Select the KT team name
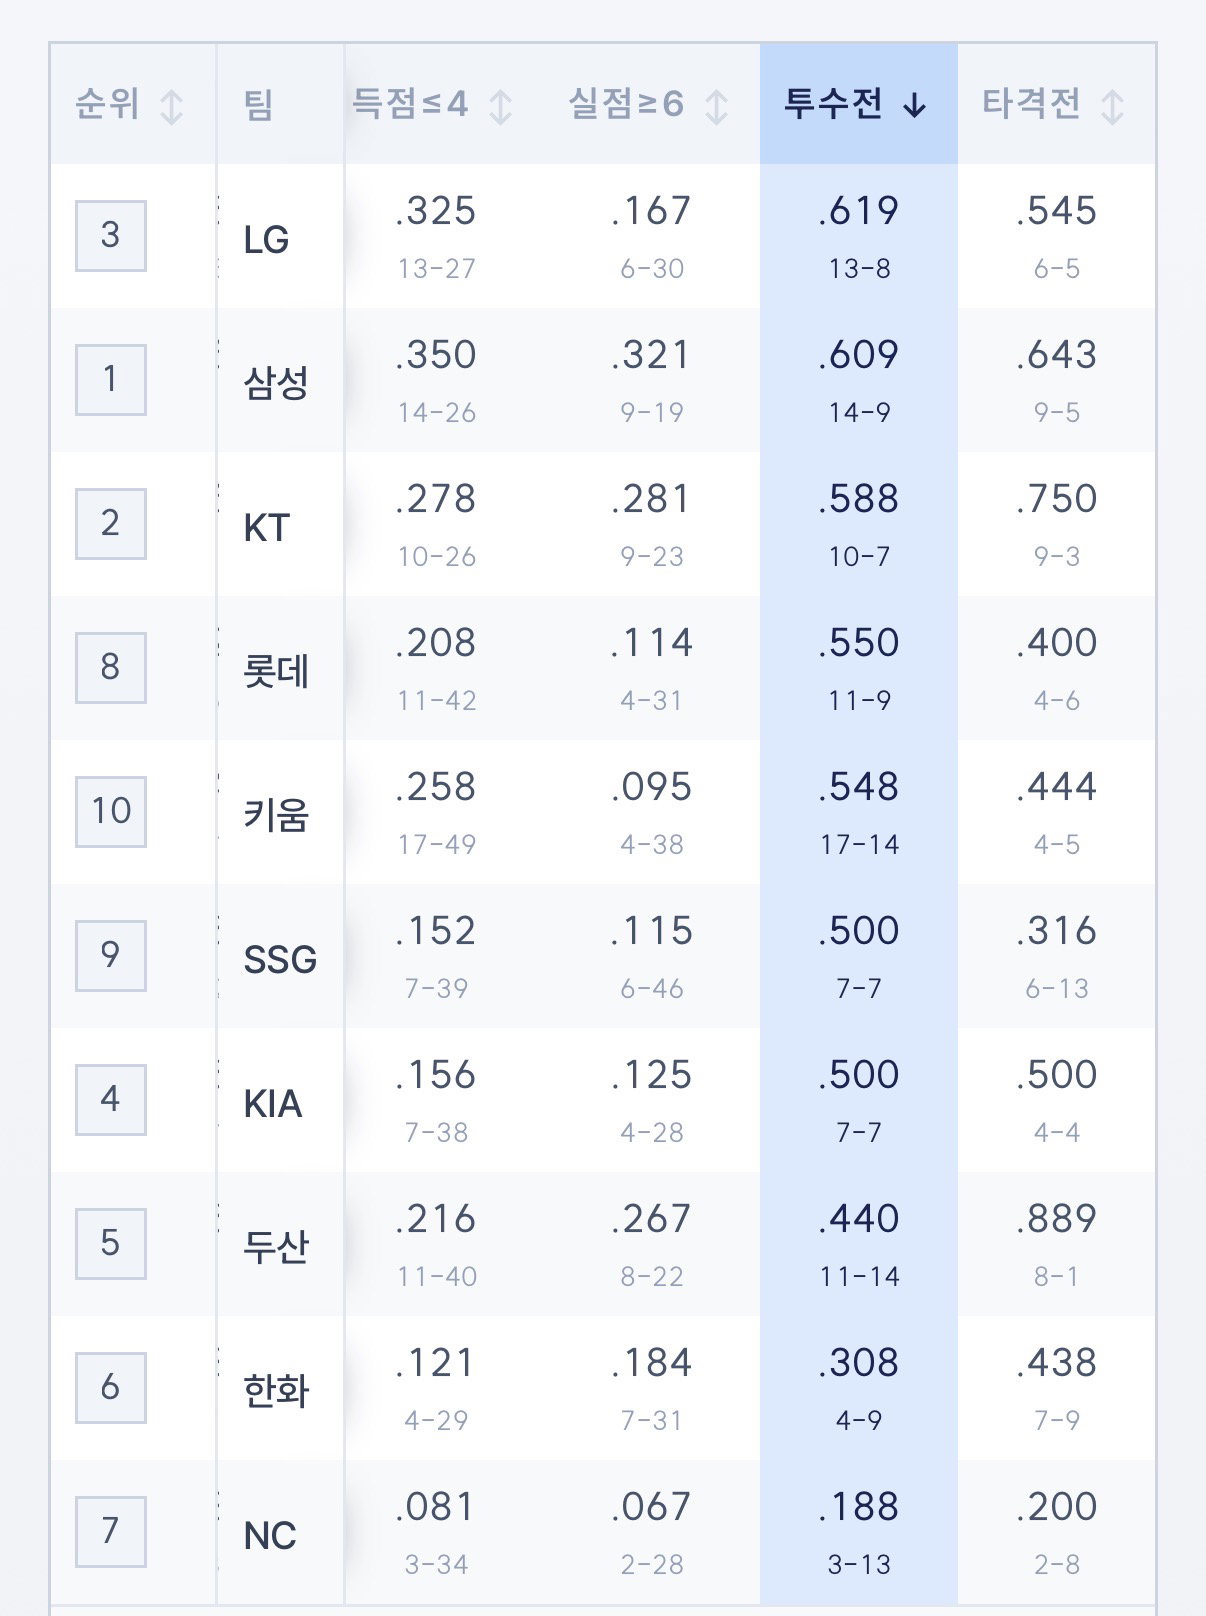 pyautogui.click(x=267, y=527)
